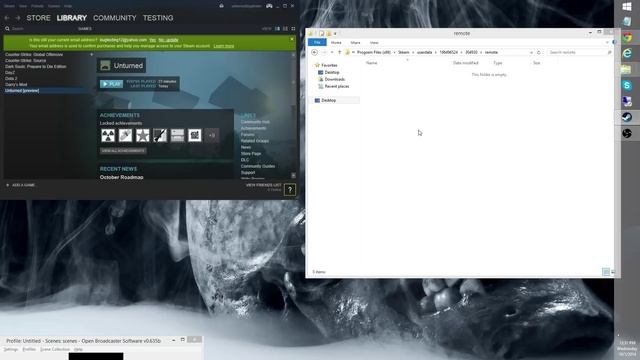Open Skype from the taskbar
The image size is (640, 360).
tap(627, 85)
